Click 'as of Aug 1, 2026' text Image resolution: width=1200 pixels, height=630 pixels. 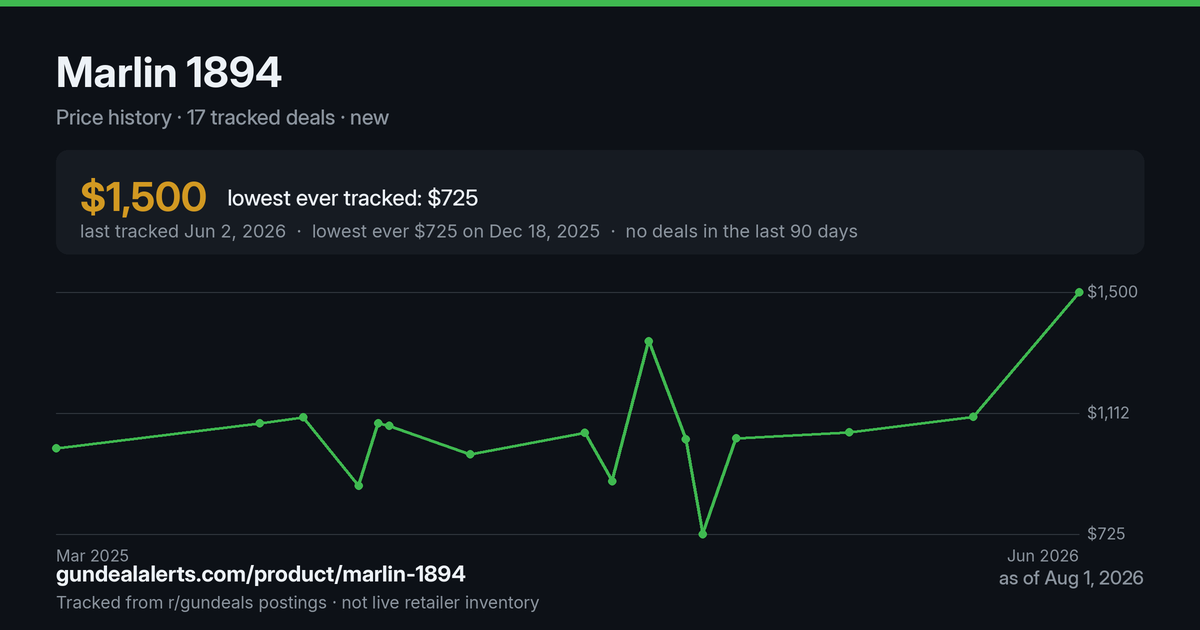[1071, 578]
